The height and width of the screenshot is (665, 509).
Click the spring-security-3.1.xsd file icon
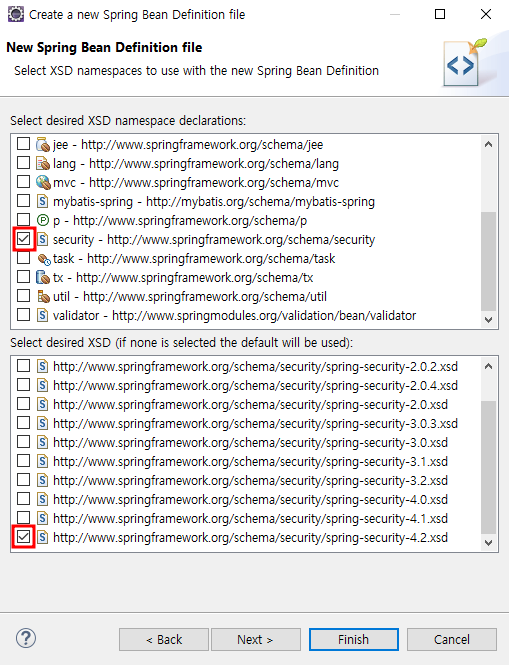tap(42, 461)
